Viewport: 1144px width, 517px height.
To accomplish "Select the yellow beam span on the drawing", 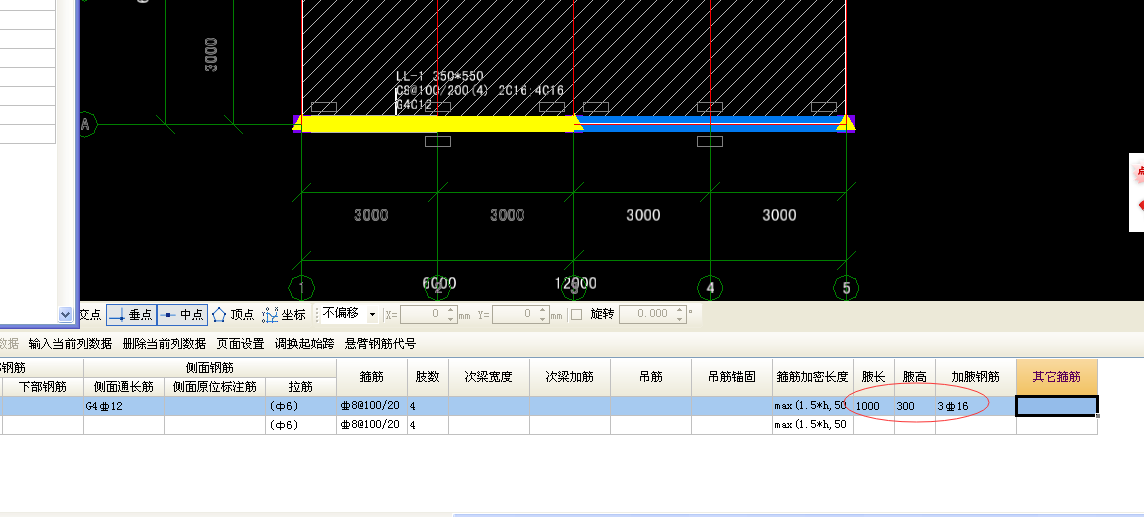I will tap(438, 124).
